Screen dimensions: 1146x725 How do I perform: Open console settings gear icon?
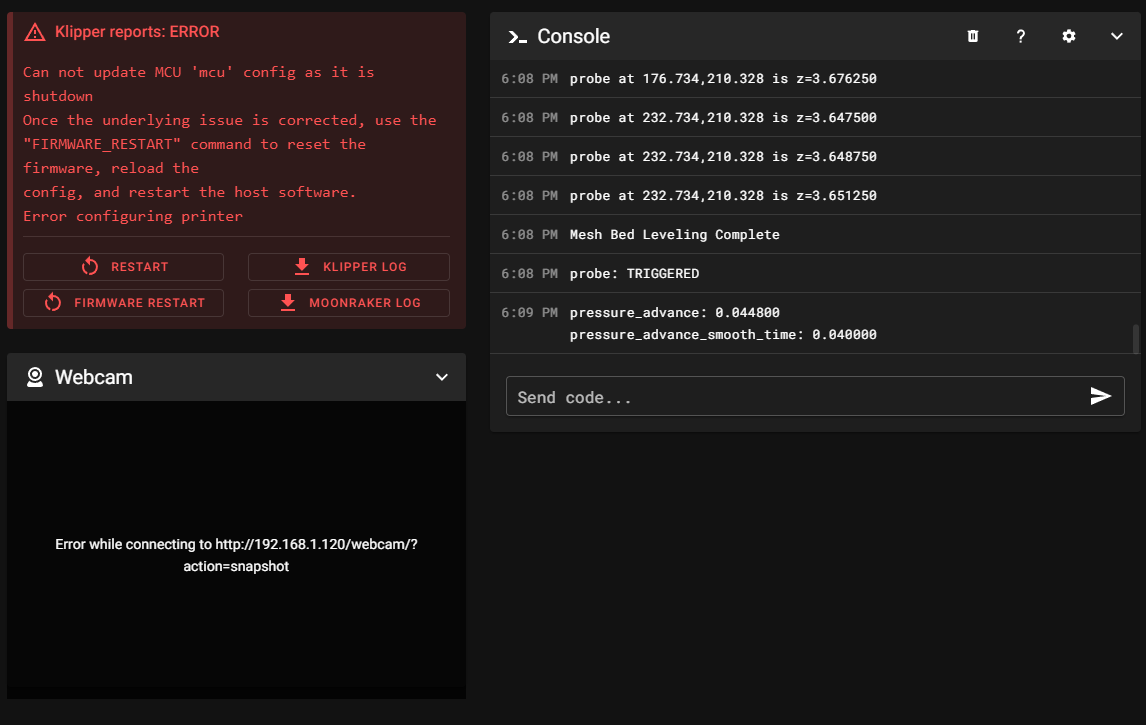(x=1069, y=36)
